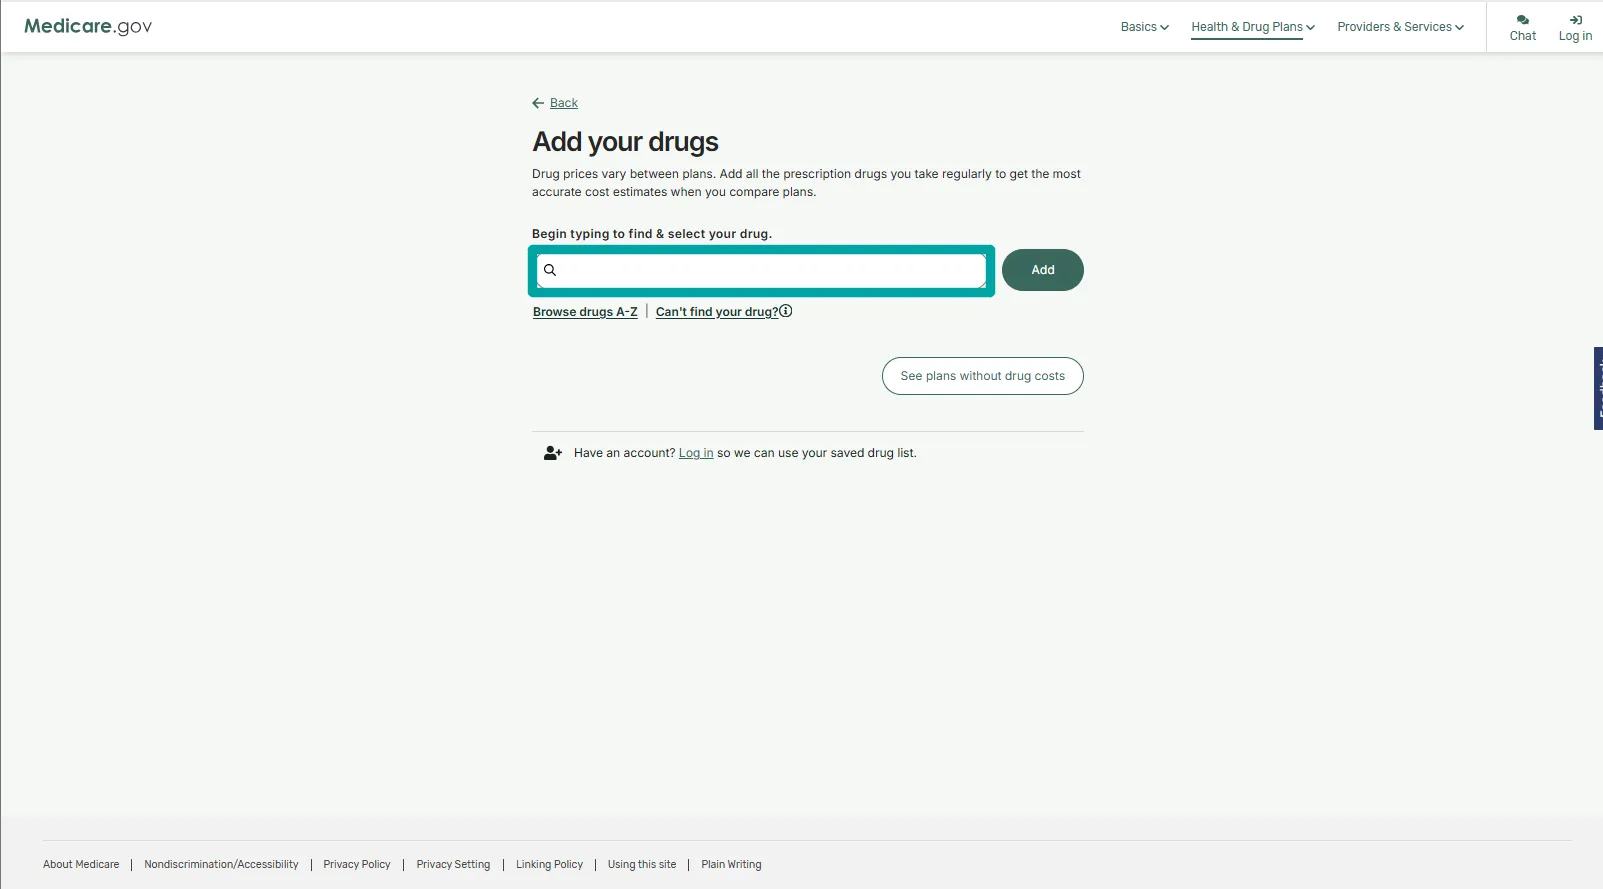Click Log in link for saved drug list
Viewport: 1603px width, 889px height.
pyautogui.click(x=696, y=453)
